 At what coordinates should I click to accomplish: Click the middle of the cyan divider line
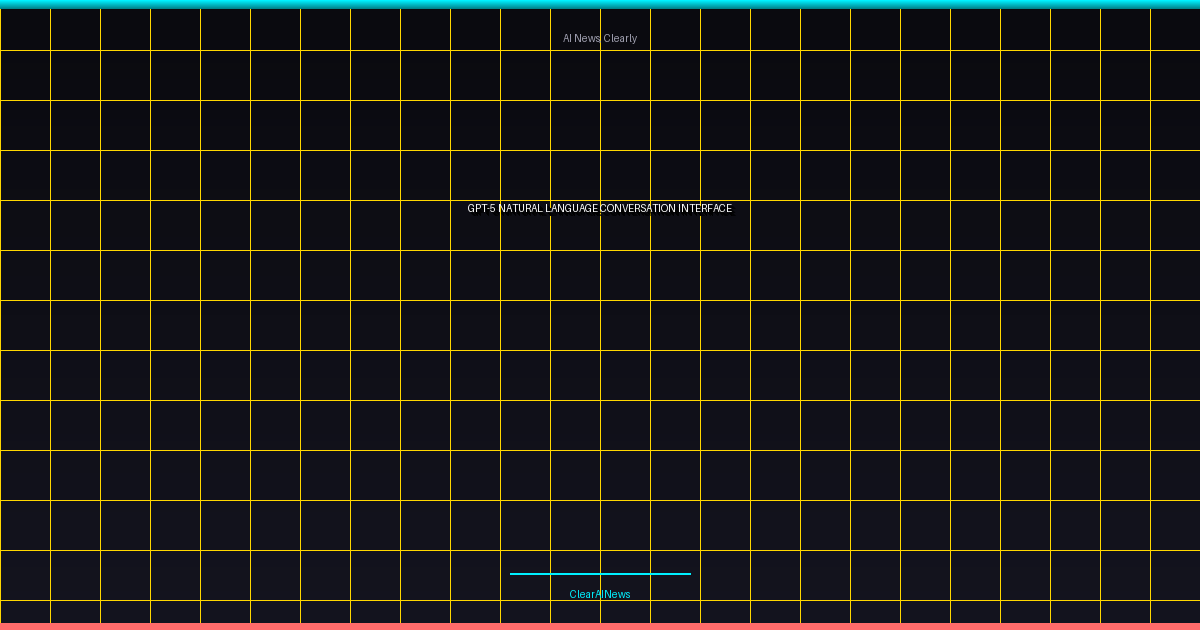600,574
